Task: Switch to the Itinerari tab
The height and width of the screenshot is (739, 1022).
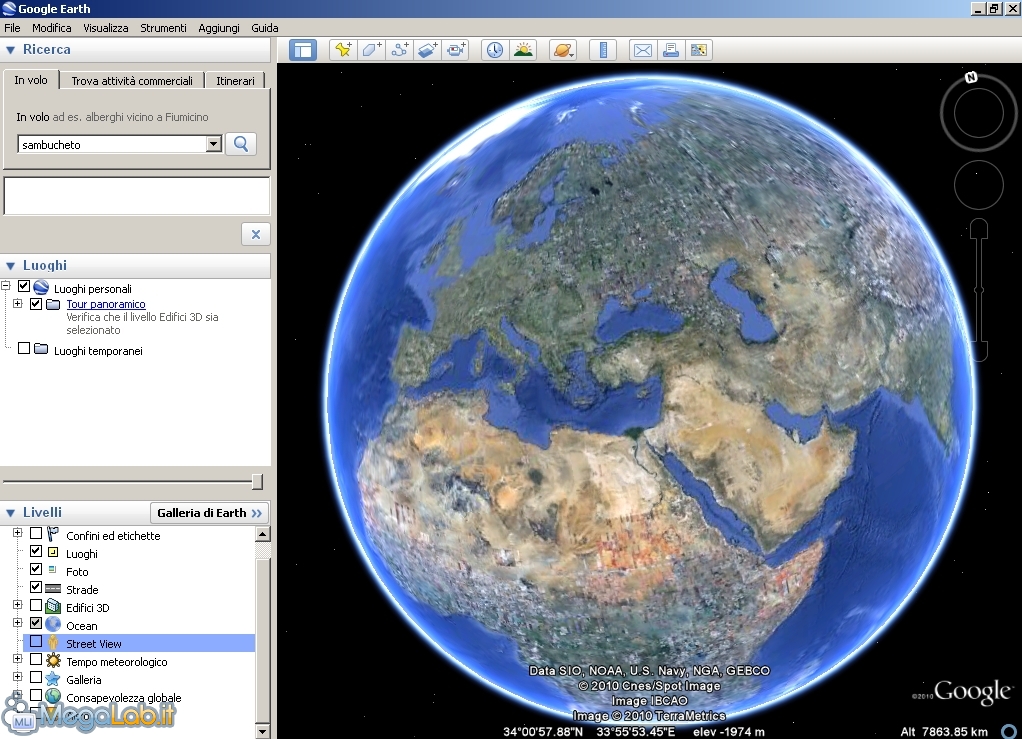Action: [x=235, y=81]
